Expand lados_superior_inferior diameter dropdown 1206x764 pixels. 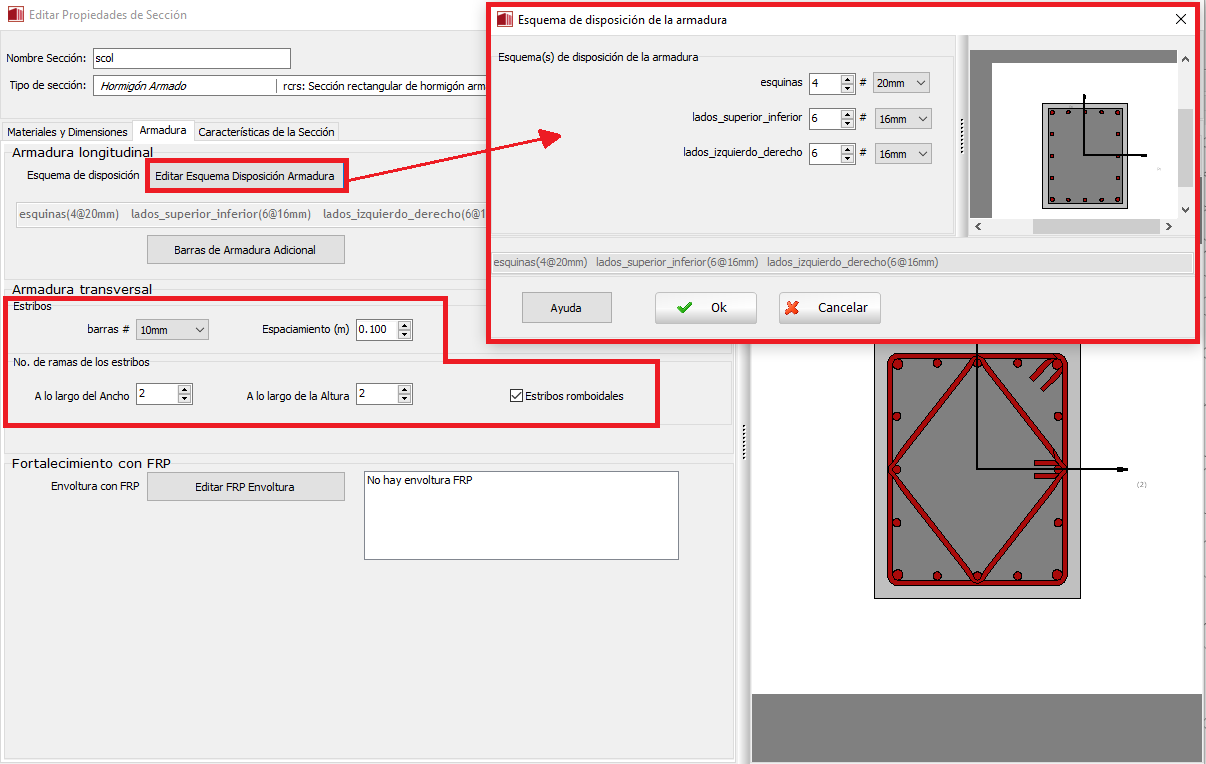coord(901,119)
